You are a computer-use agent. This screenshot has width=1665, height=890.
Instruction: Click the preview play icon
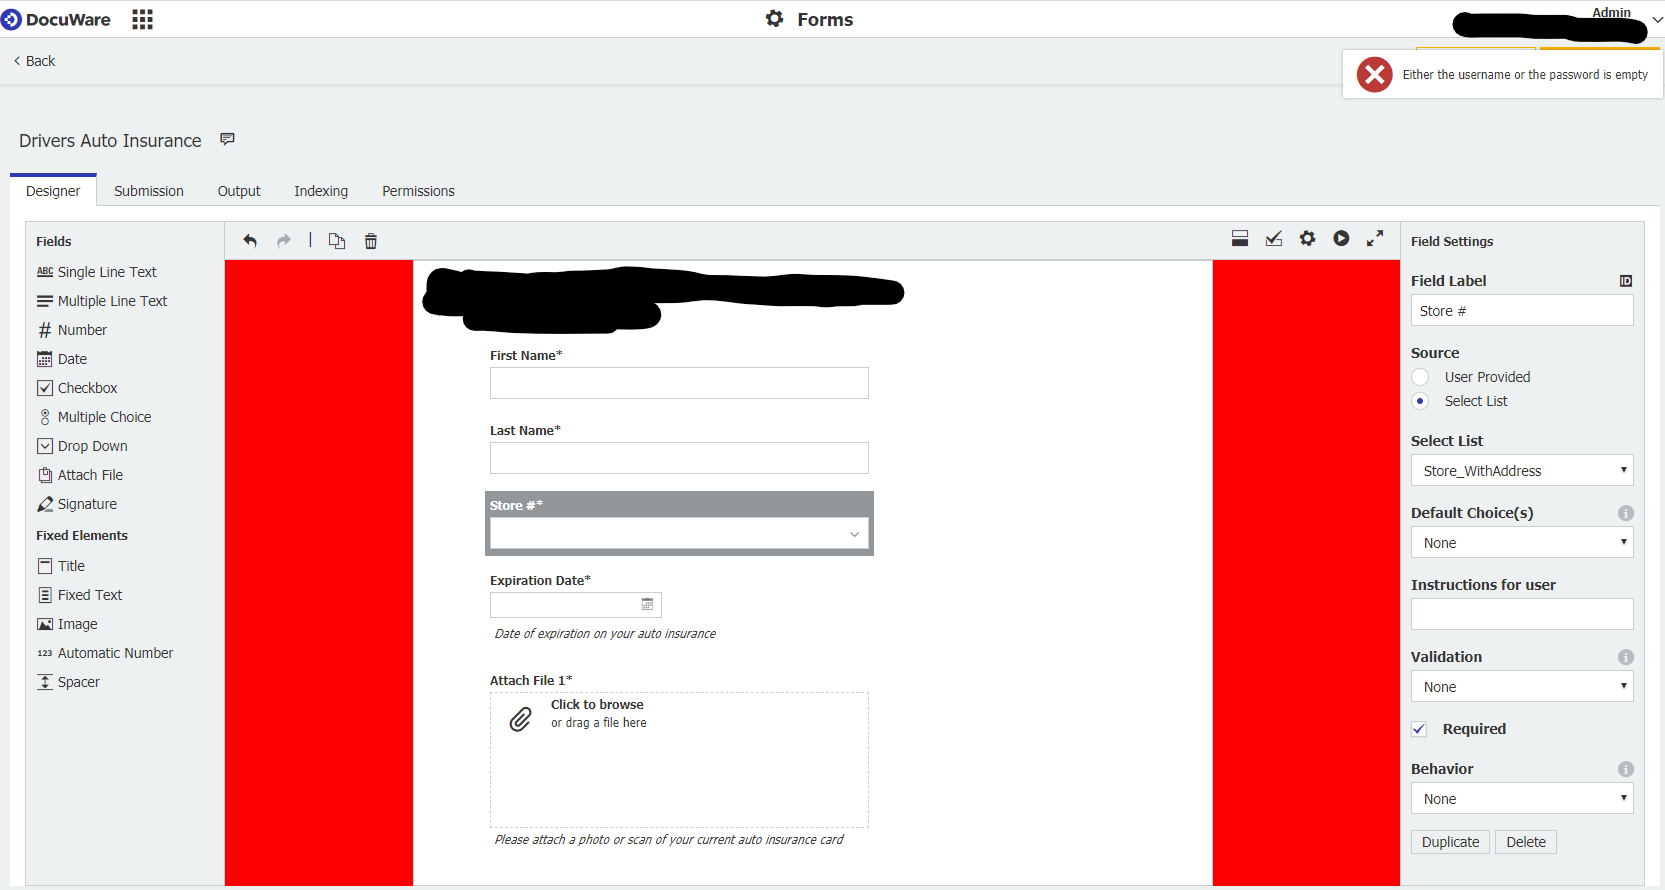tap(1341, 239)
